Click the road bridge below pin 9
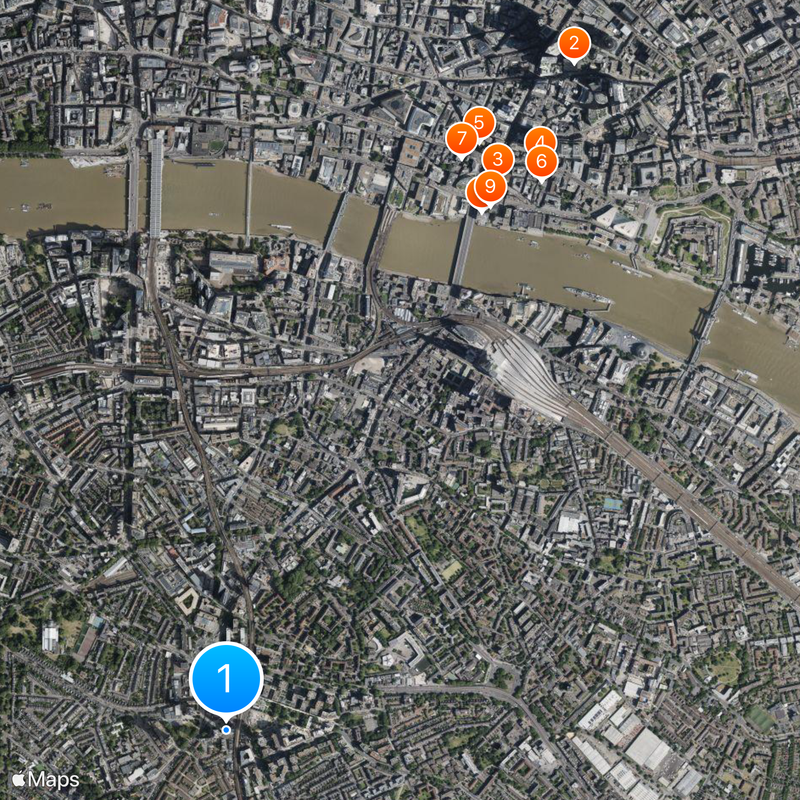This screenshot has width=800, height=800. 462,249
